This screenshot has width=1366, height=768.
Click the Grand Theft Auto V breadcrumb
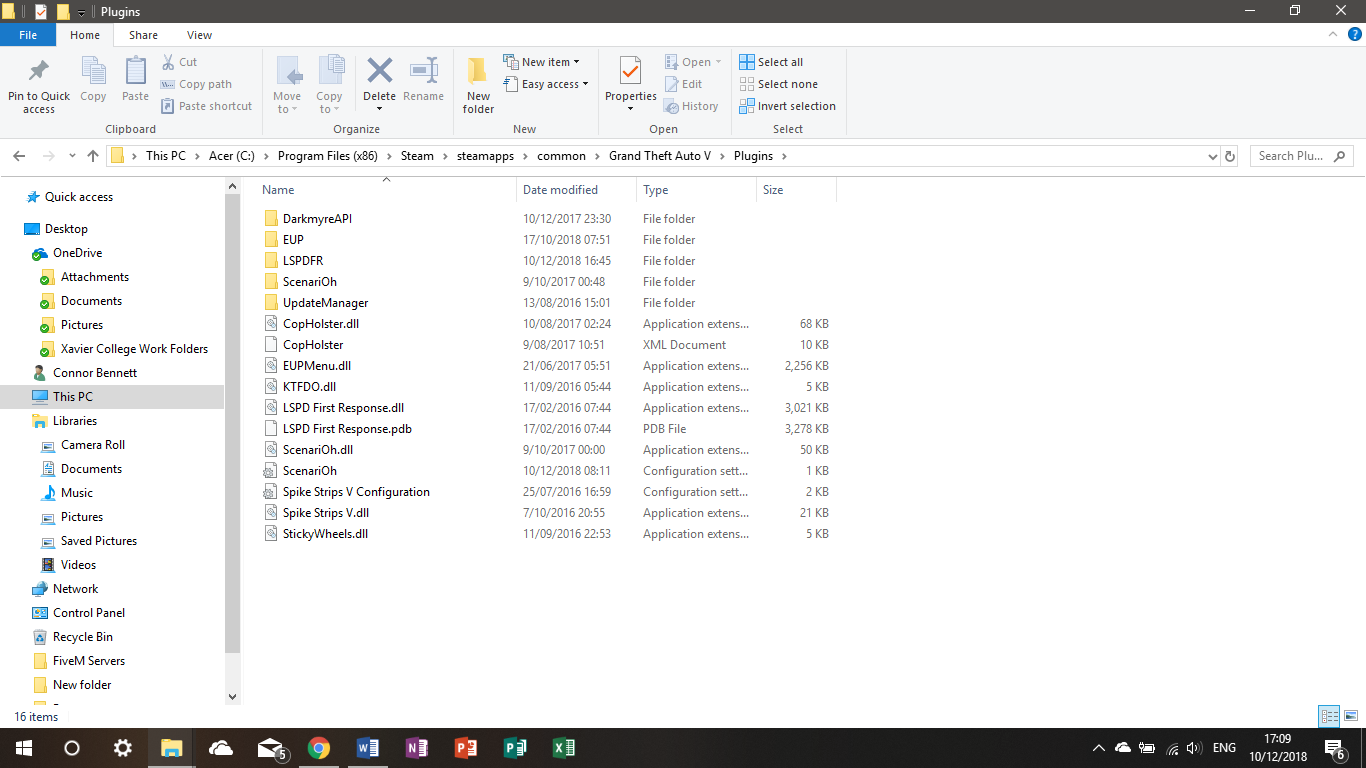click(x=660, y=156)
